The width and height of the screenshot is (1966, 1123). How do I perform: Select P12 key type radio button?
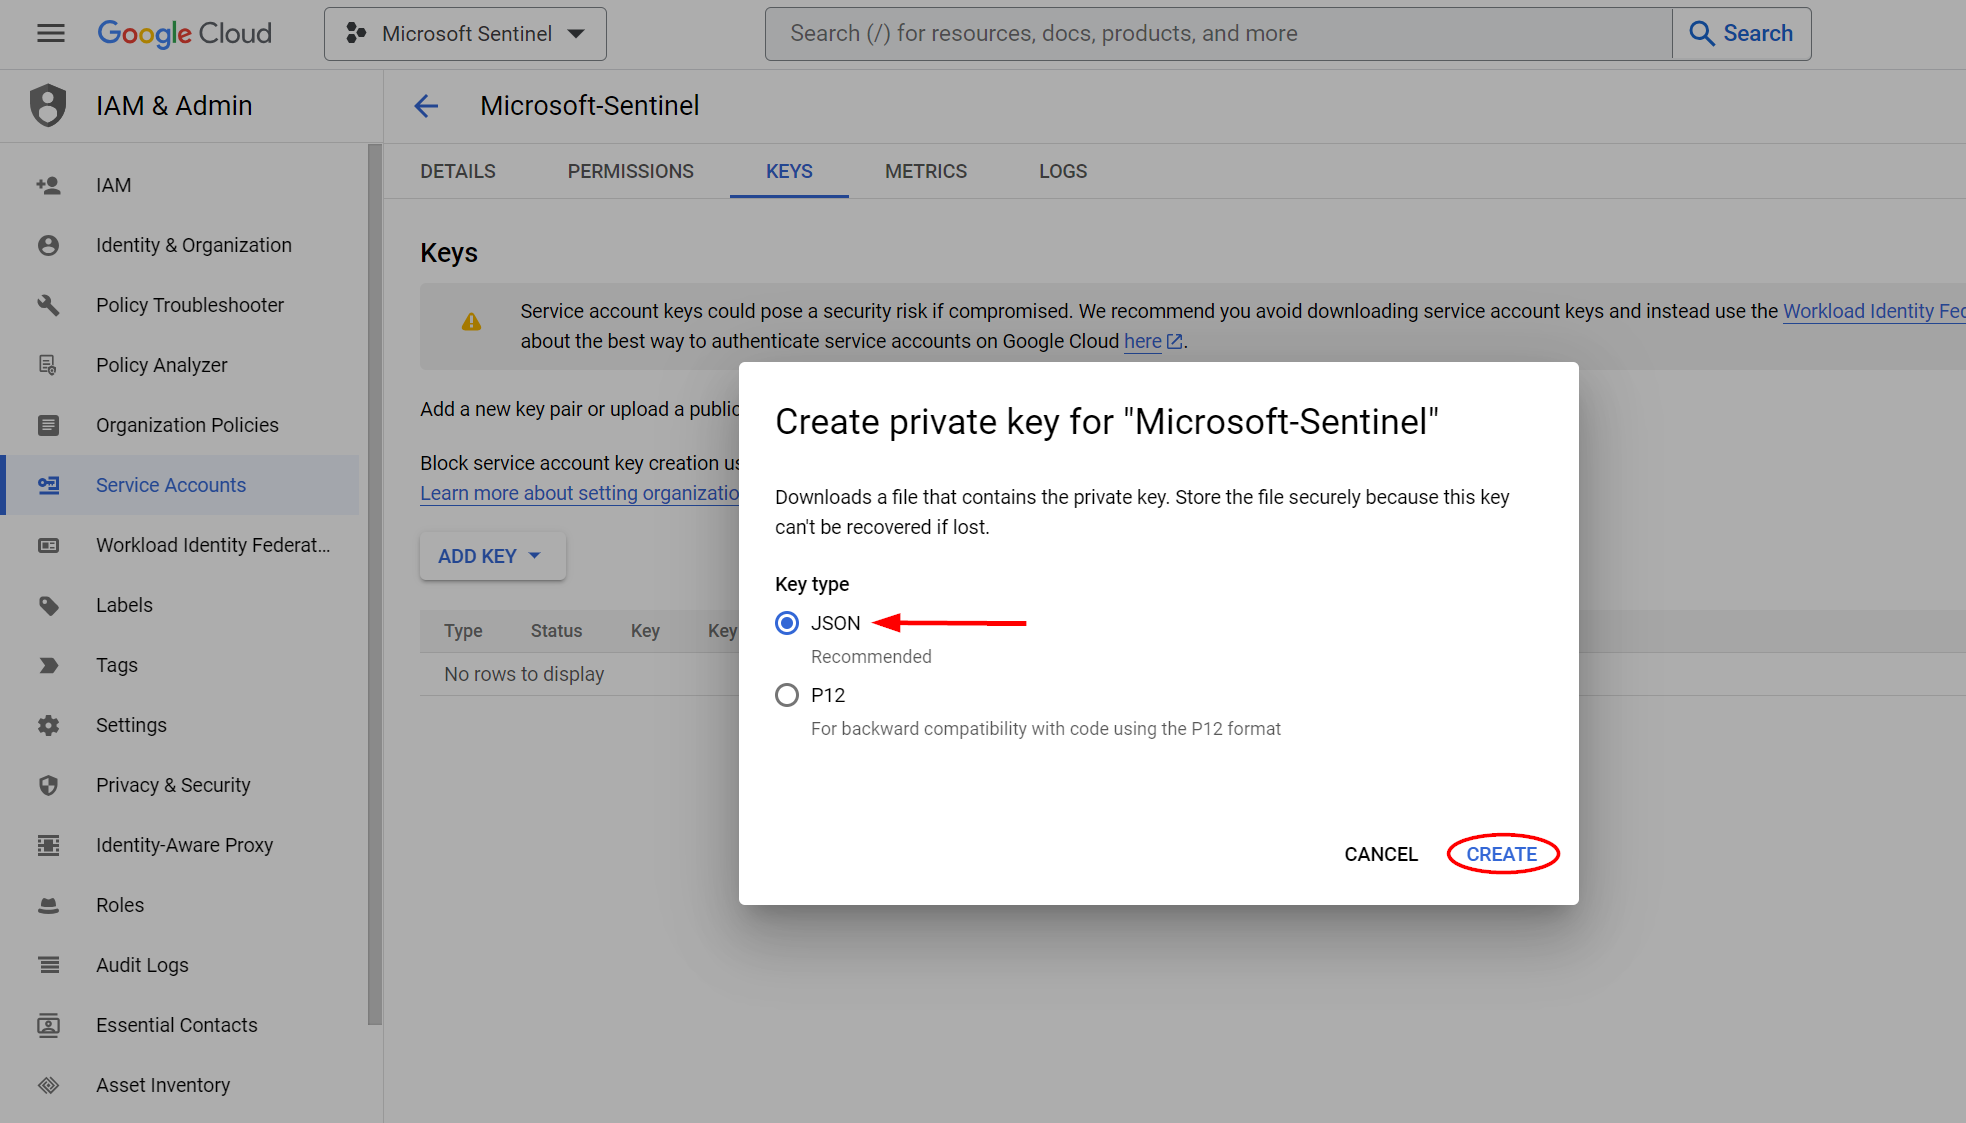[787, 695]
